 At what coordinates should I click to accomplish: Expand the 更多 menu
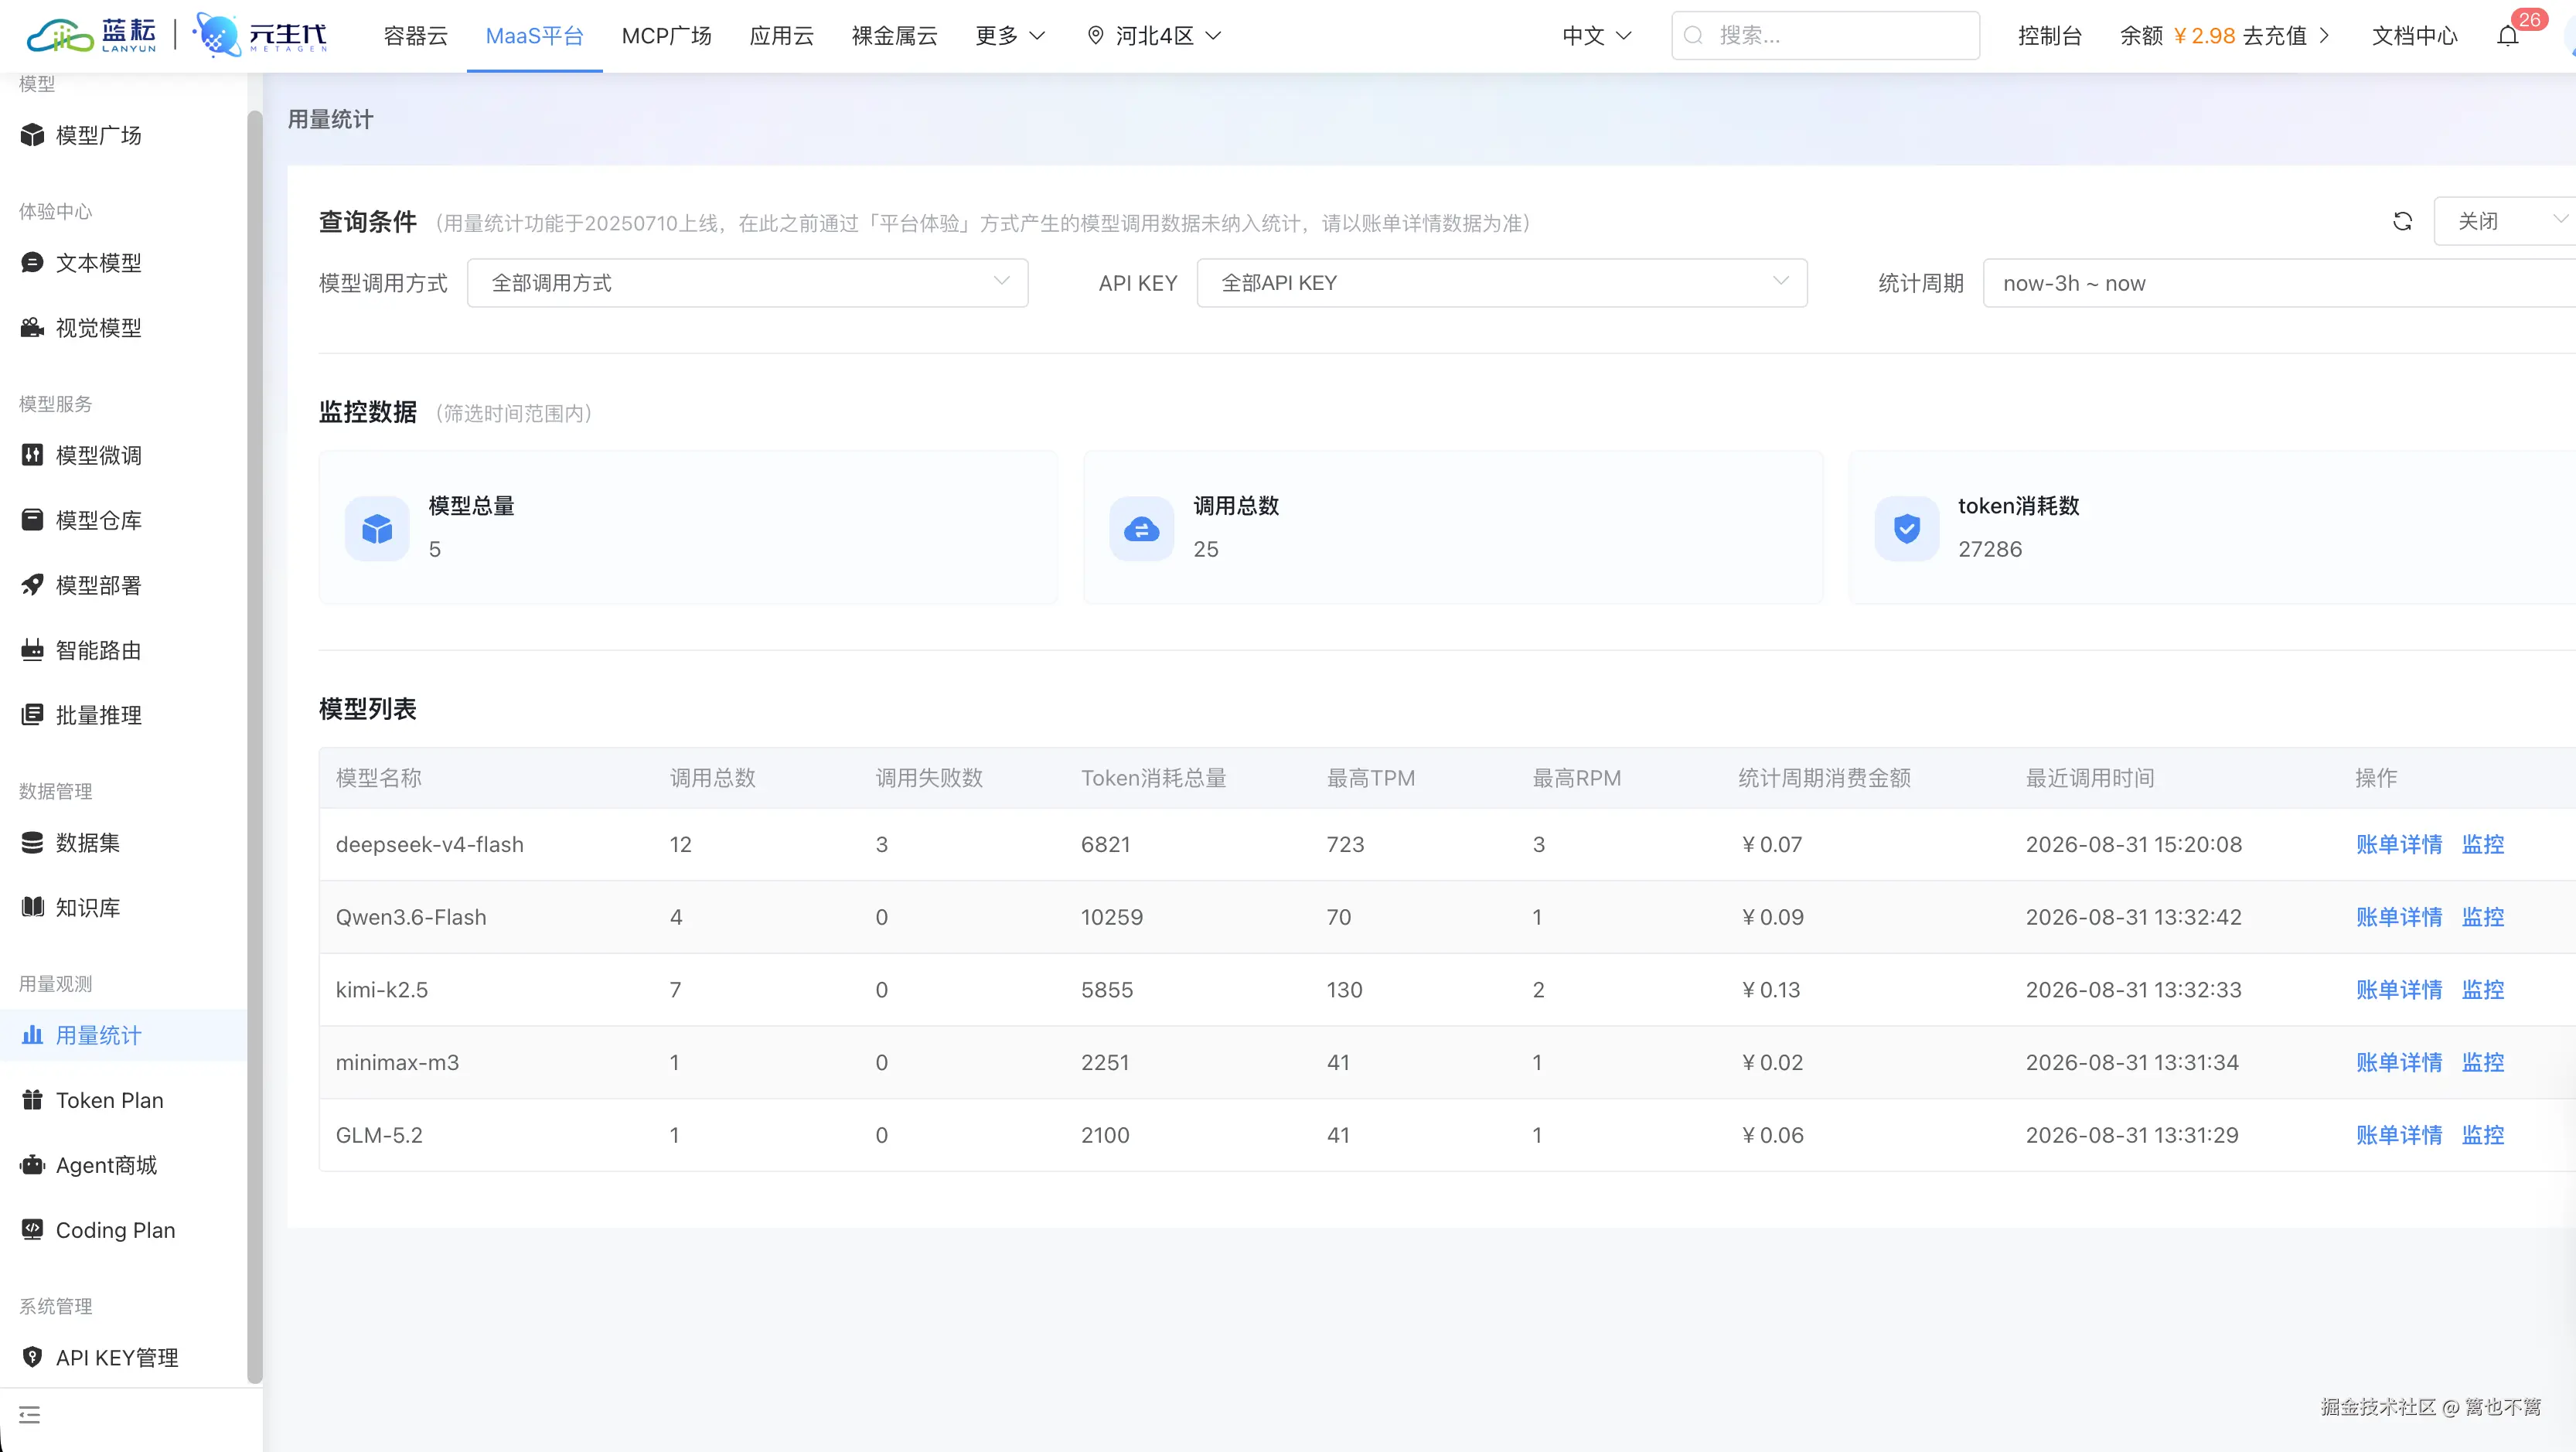tap(1010, 36)
